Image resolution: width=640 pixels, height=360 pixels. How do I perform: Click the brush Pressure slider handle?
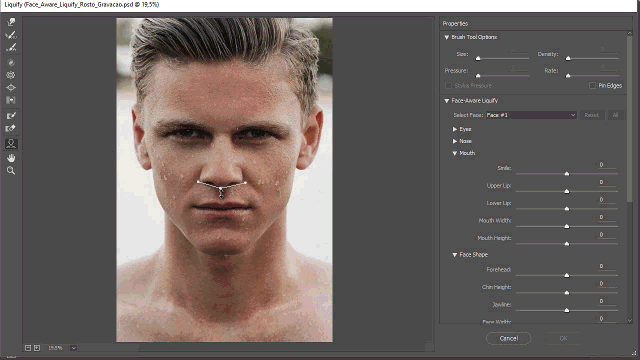[478, 76]
